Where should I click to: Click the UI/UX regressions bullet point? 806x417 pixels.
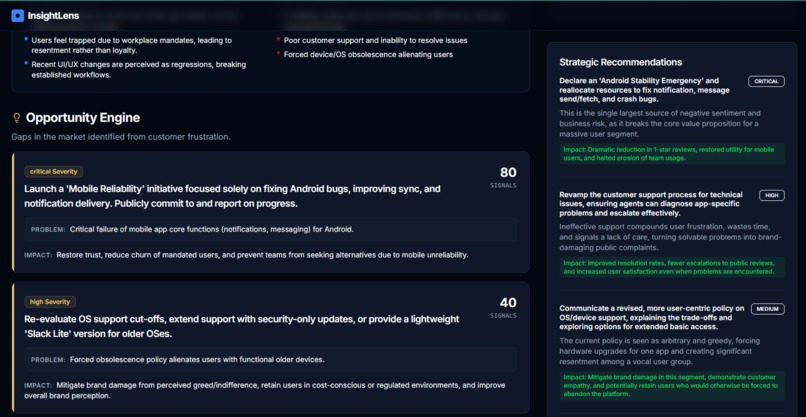click(x=139, y=69)
